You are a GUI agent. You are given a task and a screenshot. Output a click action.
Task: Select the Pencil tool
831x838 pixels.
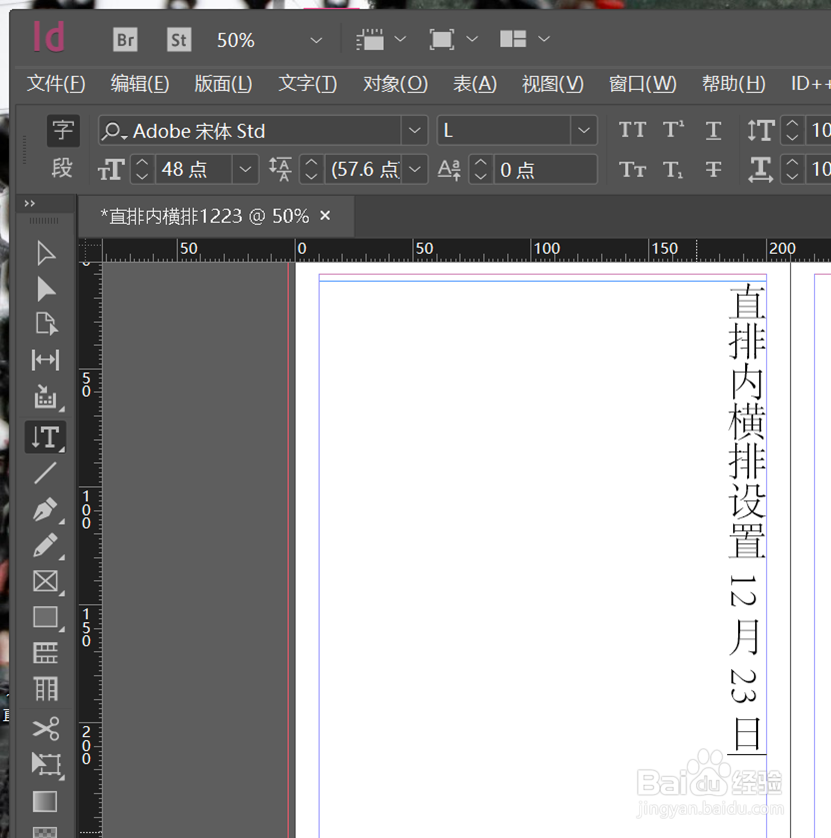(45, 545)
